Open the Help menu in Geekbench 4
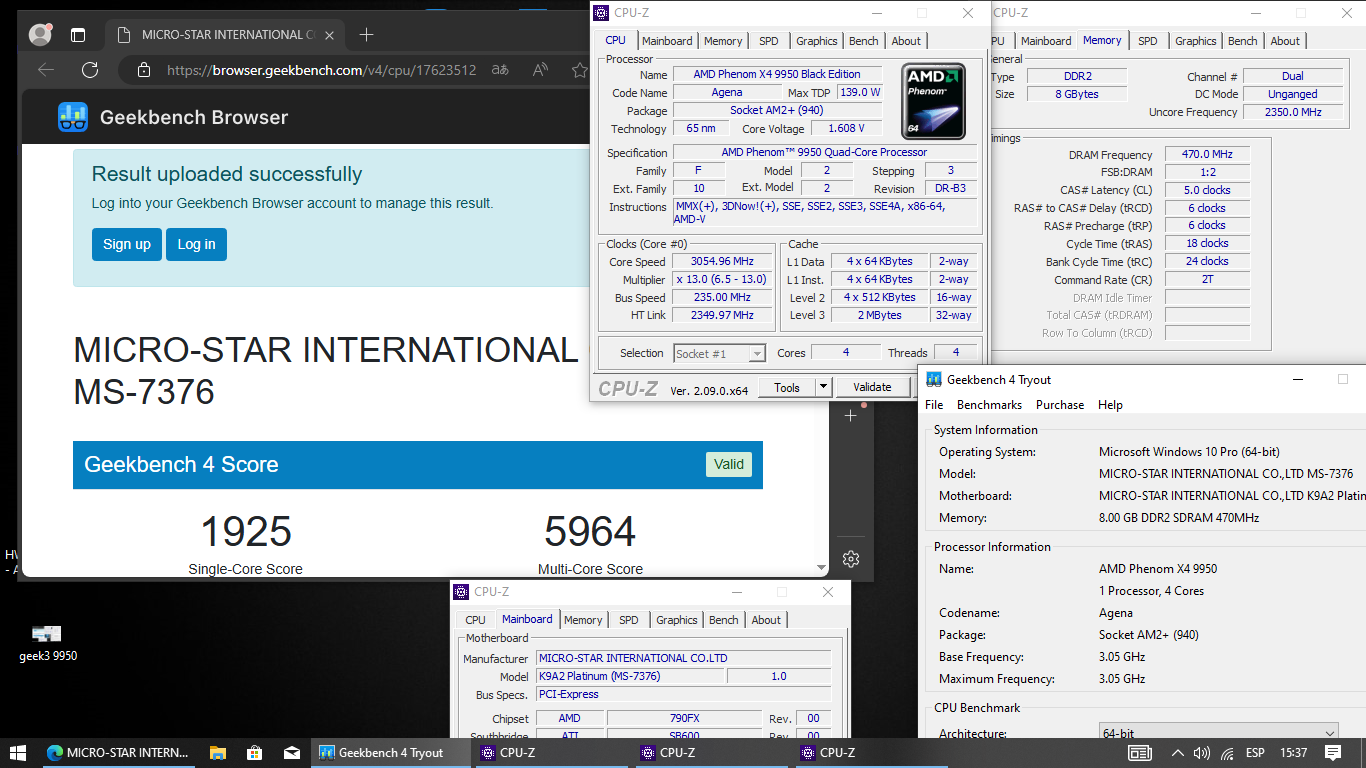The height and width of the screenshot is (768, 1366). click(1110, 405)
